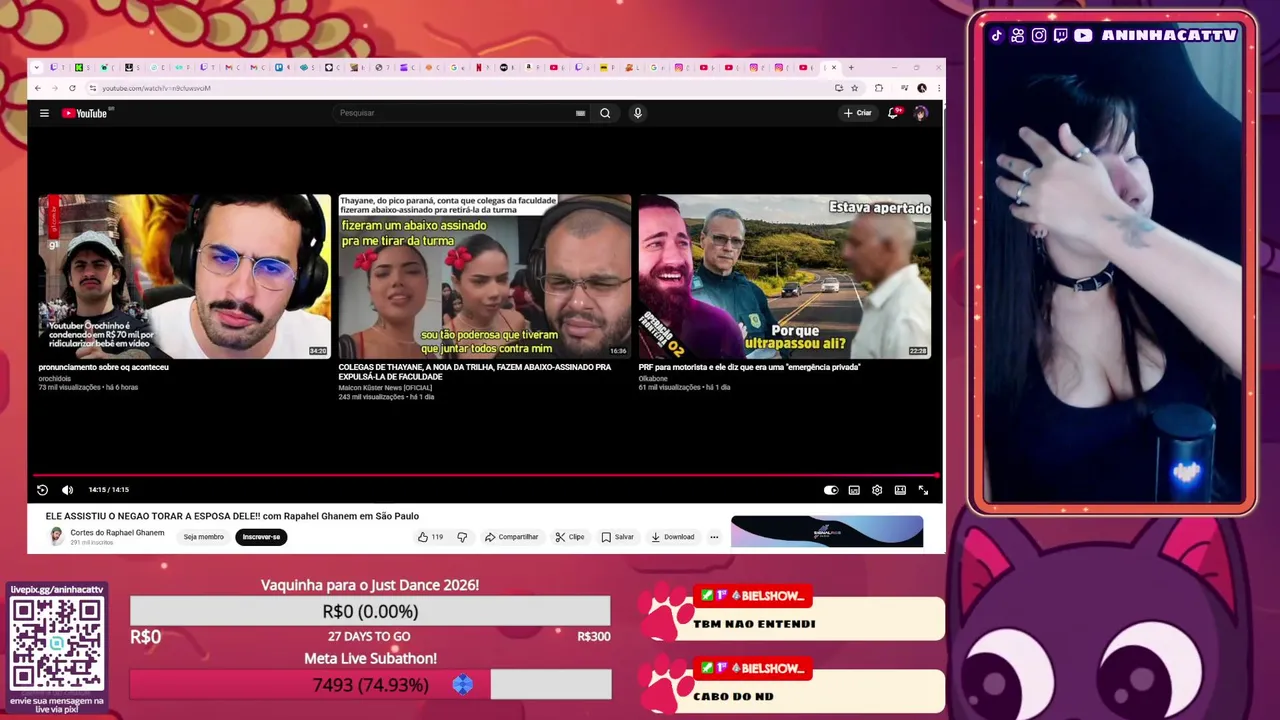Play the Thayane abaixo-assinado suggested video

[484, 276]
